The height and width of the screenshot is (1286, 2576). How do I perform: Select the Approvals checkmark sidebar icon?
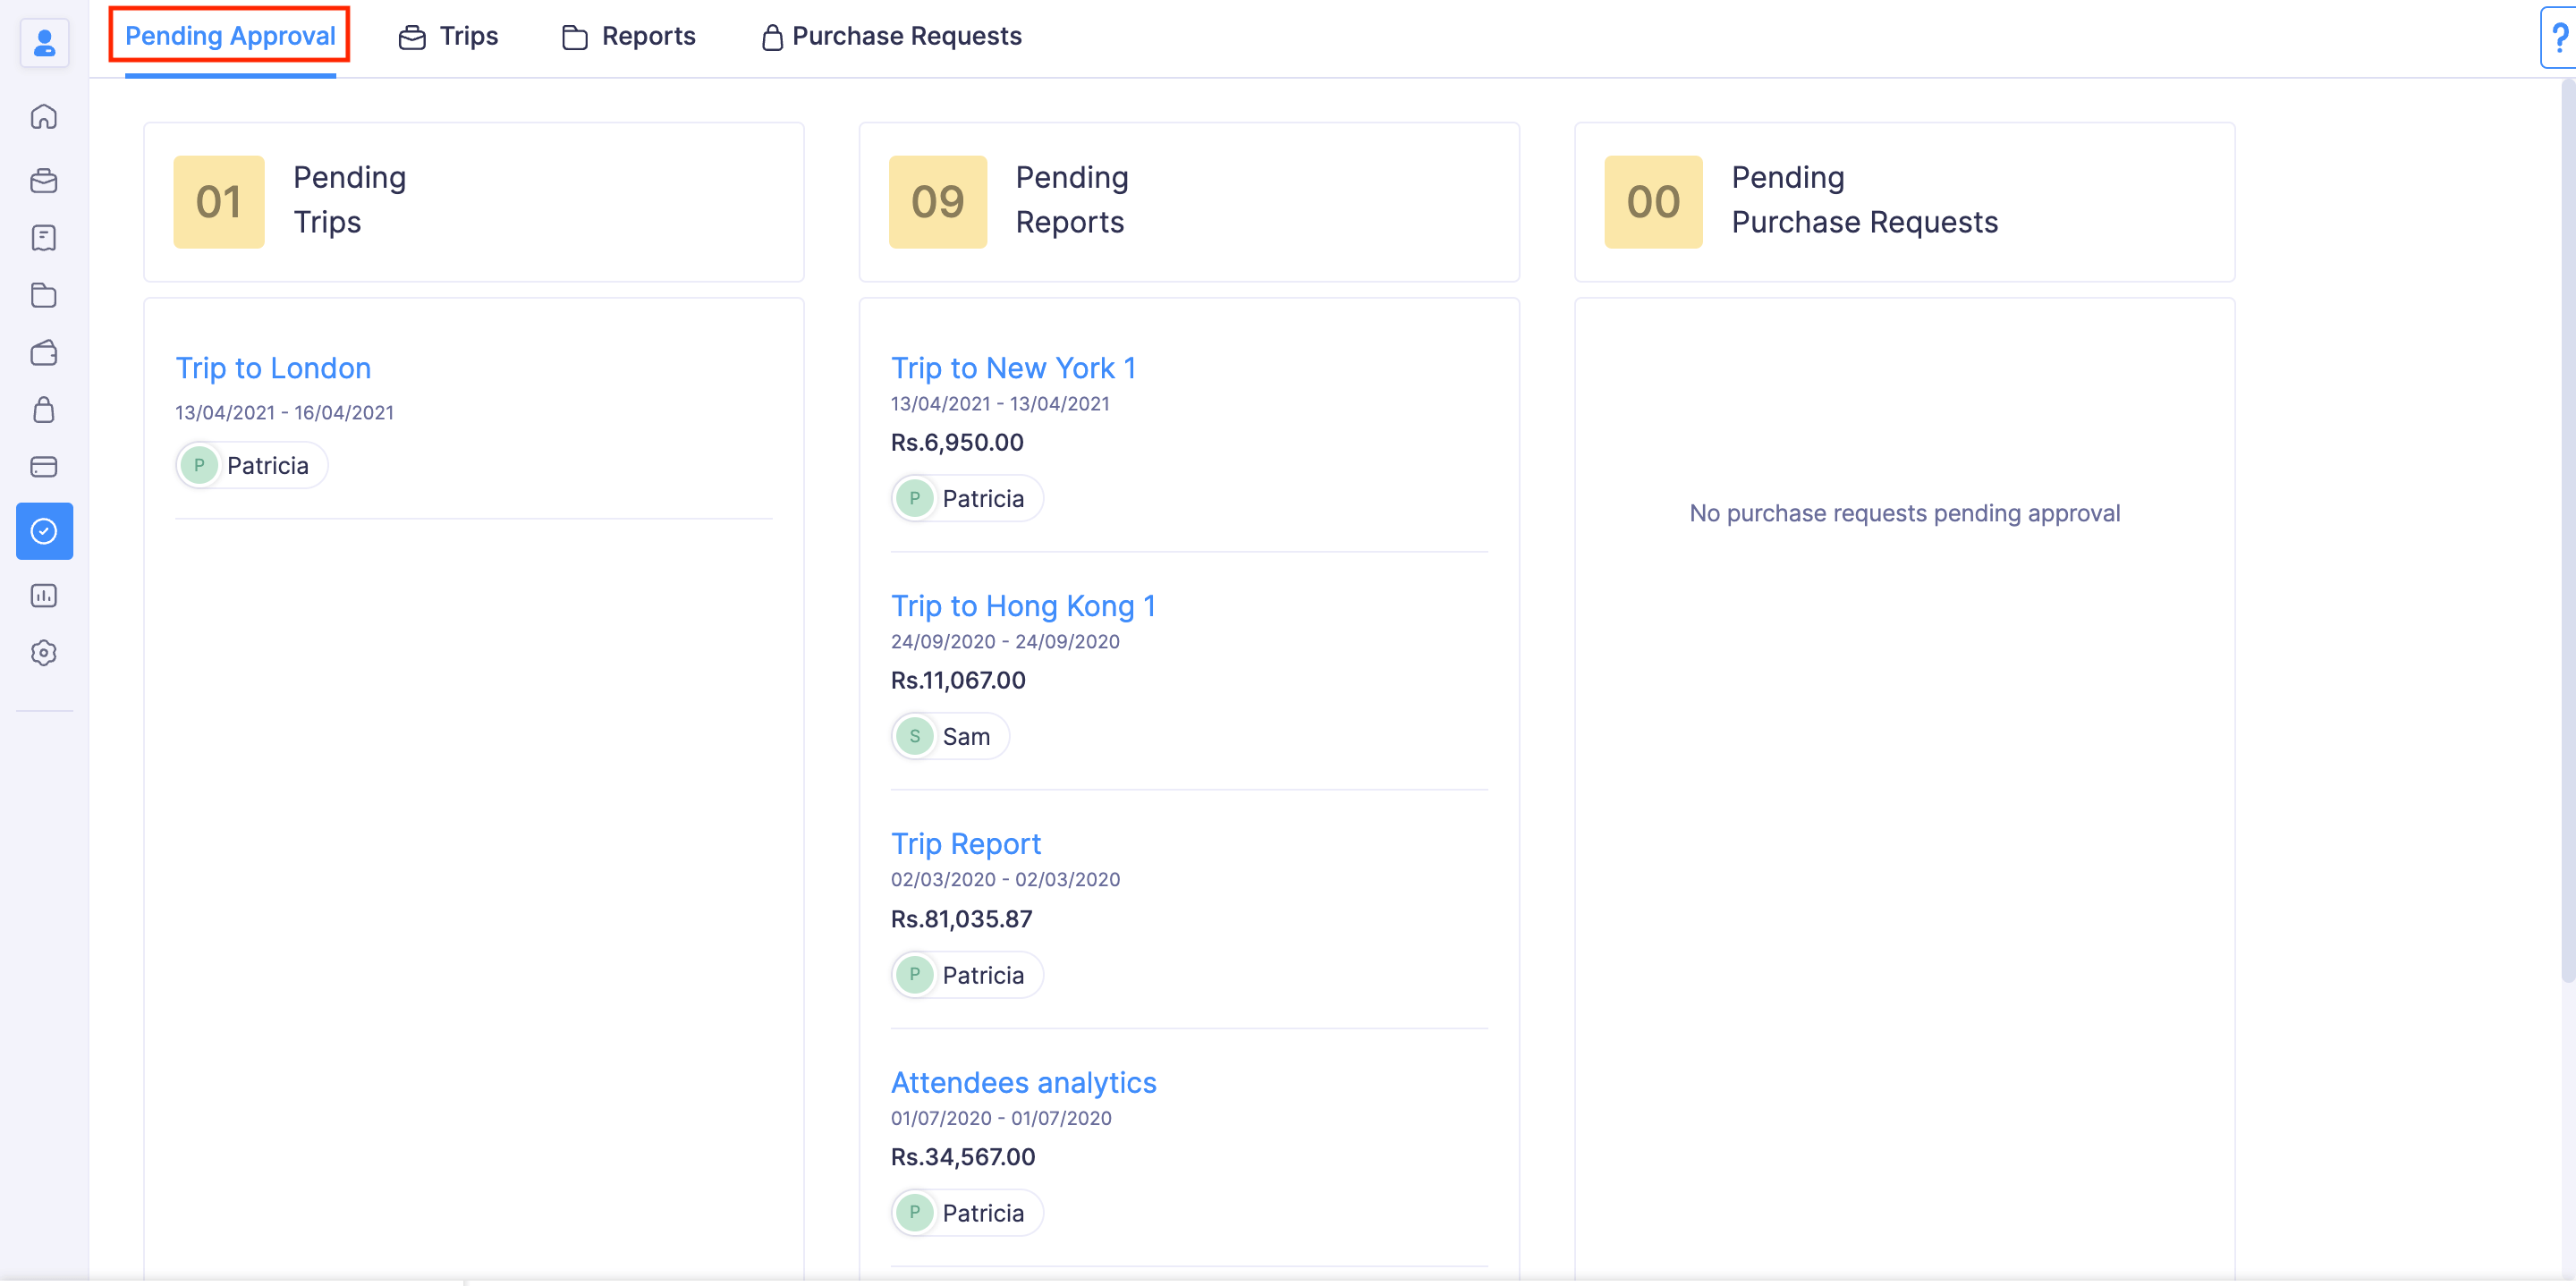click(x=44, y=531)
